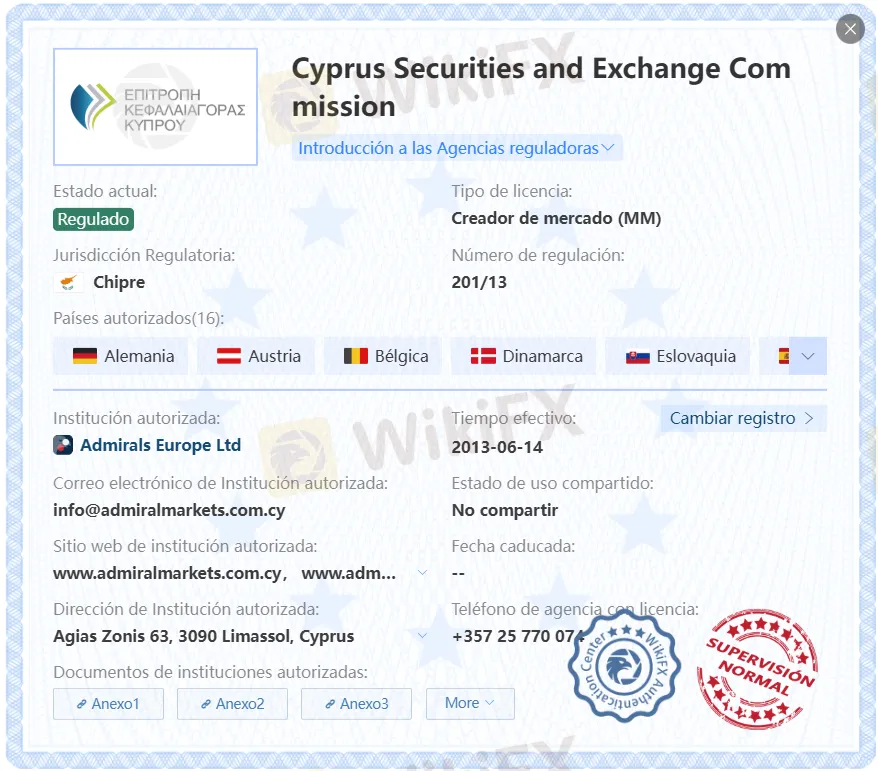Screen dimensions: 878x771
Task: Select the Alemania country chip
Action: click(120, 356)
